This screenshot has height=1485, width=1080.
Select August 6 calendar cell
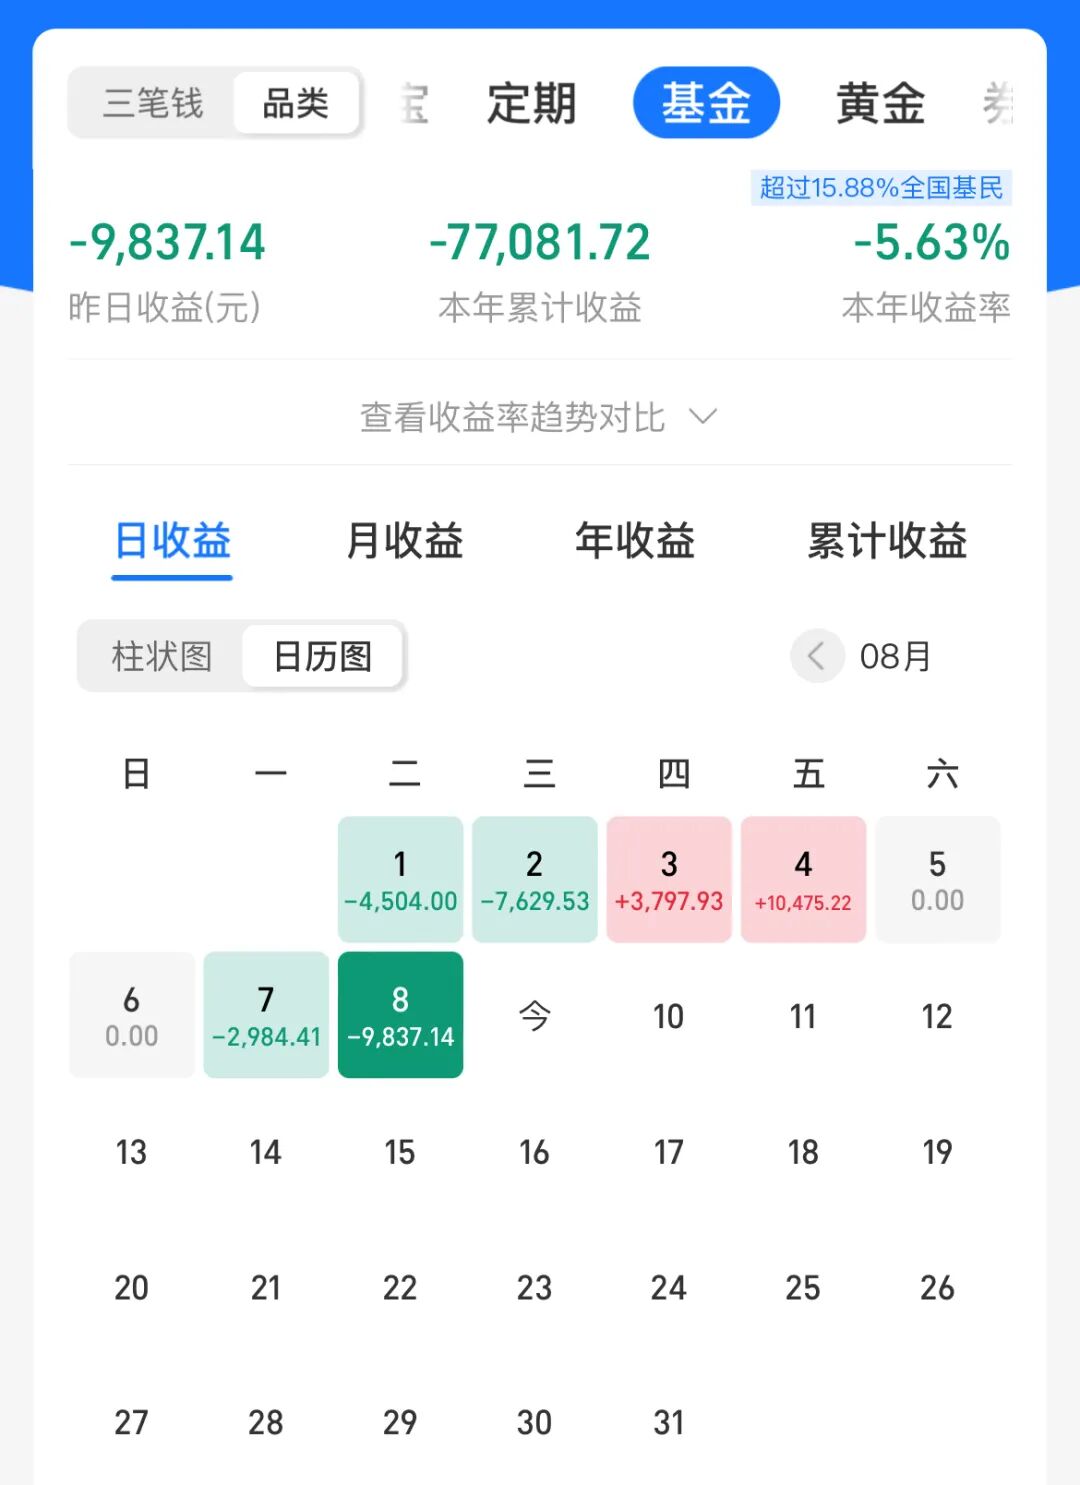point(132,1015)
